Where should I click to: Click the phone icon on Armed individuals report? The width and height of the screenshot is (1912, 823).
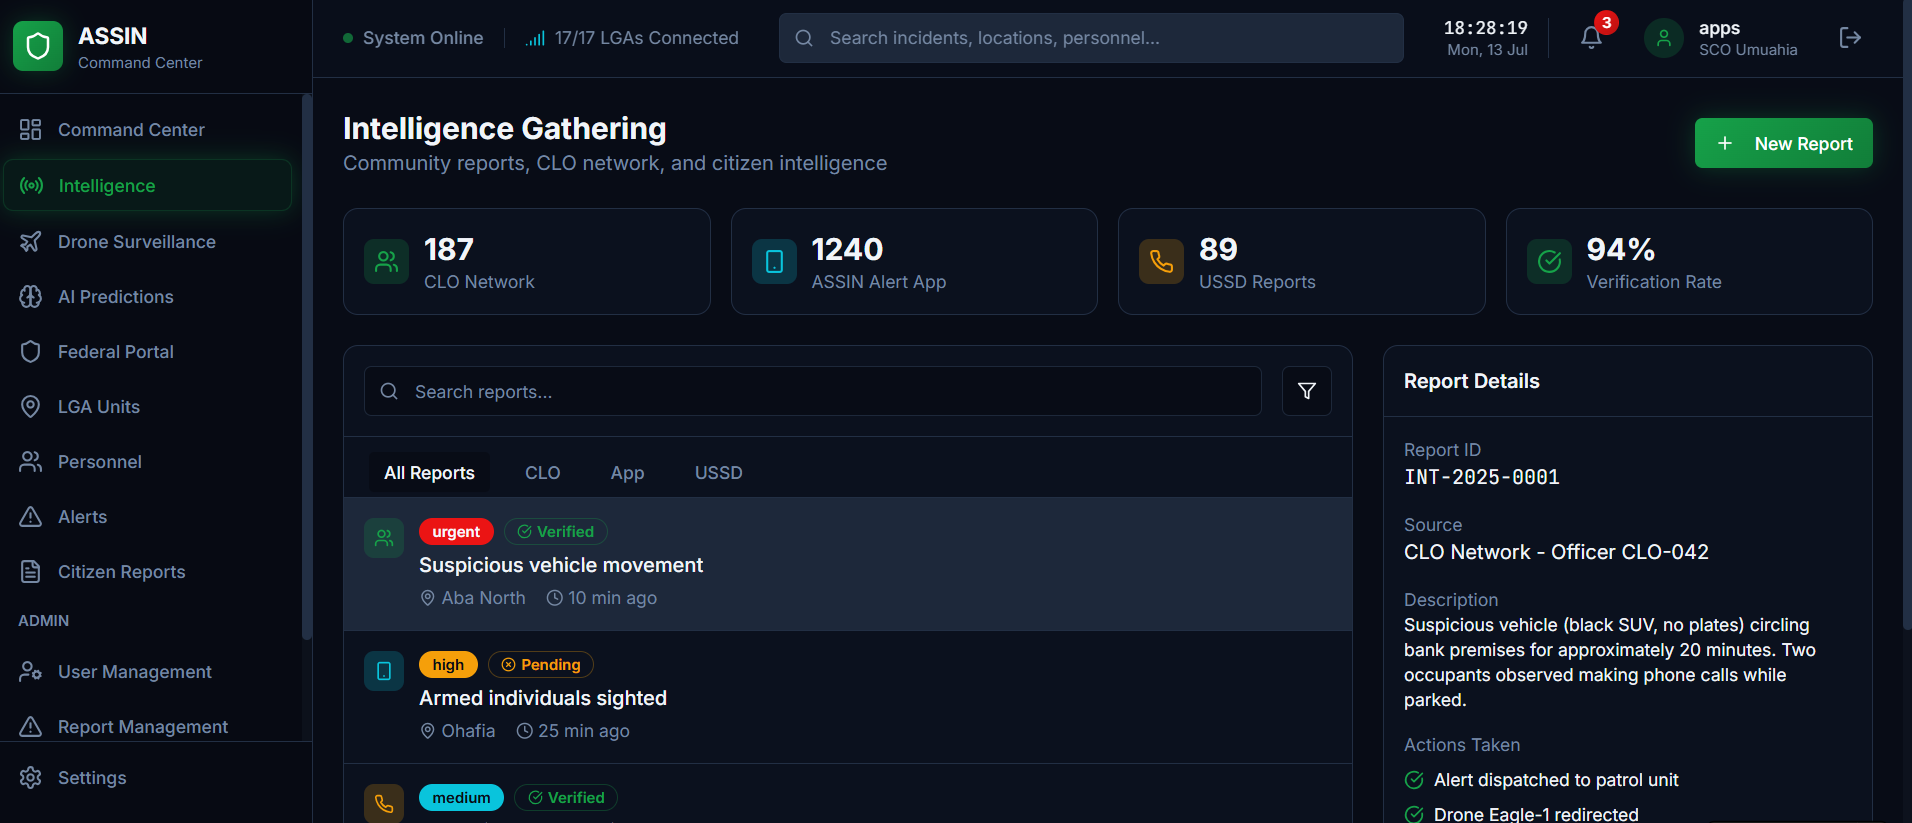click(384, 671)
